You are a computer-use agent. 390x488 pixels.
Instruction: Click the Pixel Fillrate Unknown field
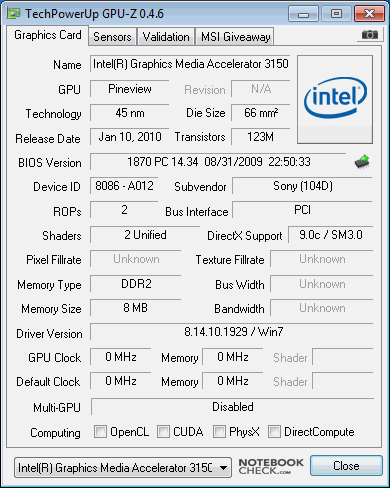click(136, 259)
